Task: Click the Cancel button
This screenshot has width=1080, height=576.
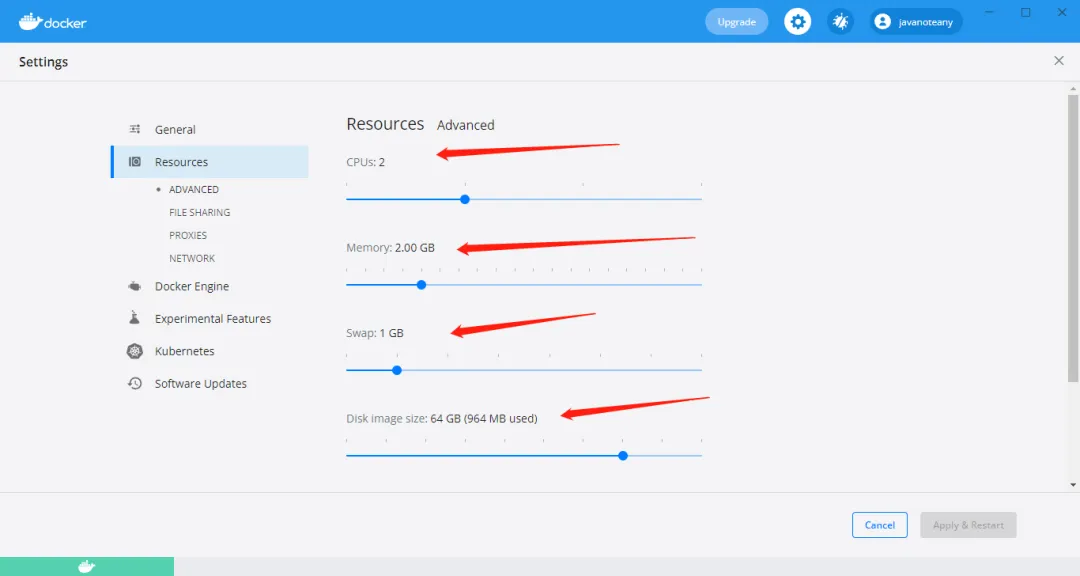Action: pos(880,525)
